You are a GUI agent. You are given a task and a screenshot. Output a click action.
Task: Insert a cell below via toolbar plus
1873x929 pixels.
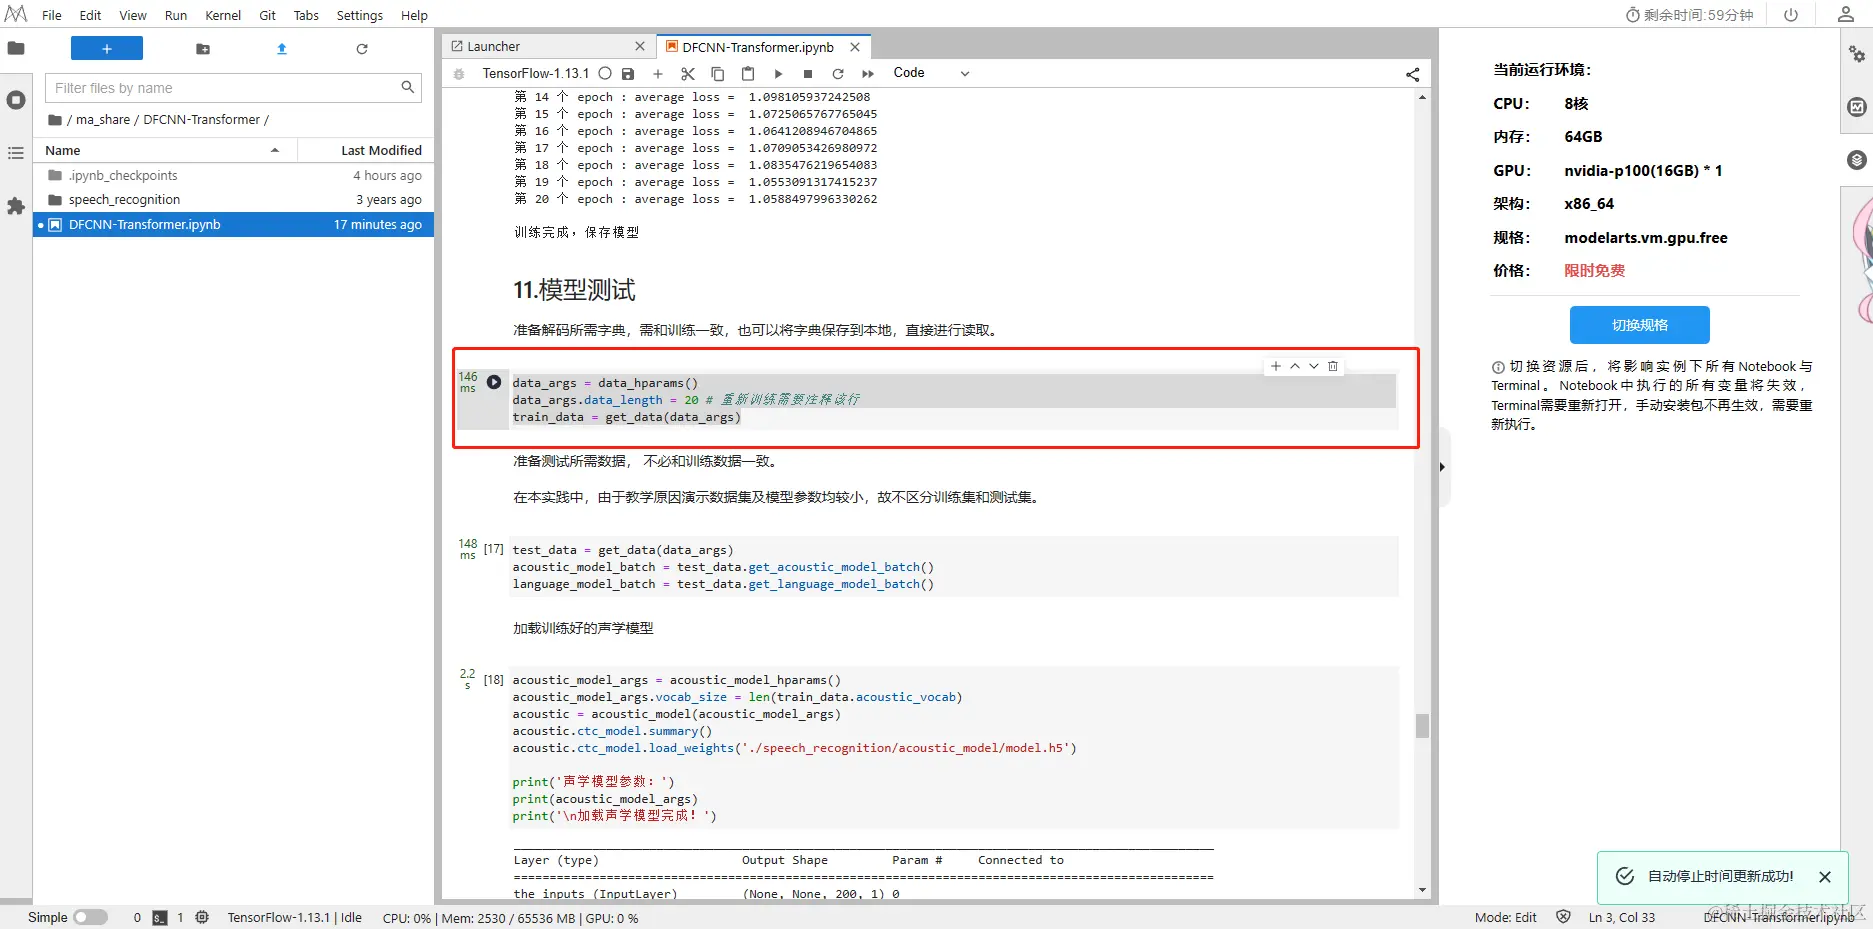pyautogui.click(x=658, y=74)
